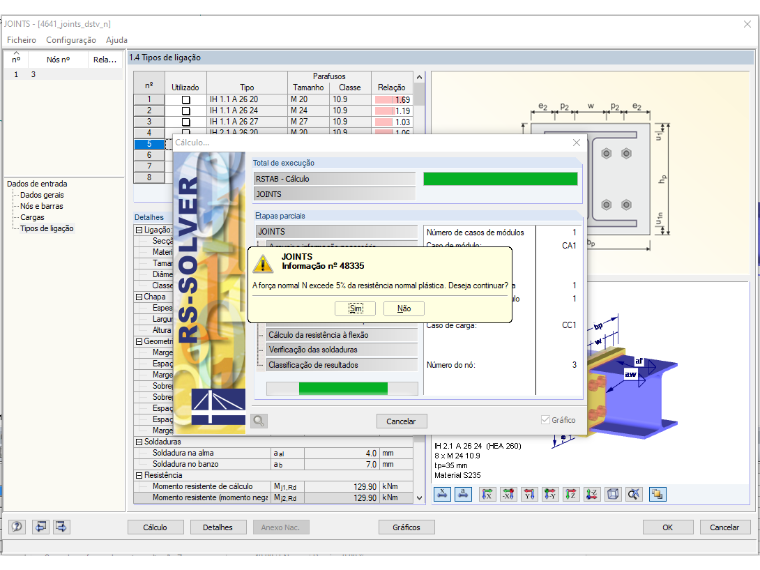The width and height of the screenshot is (760, 570).
Task: Click type cell 'IH 1.1 A 26 27'
Action: (x=247, y=122)
